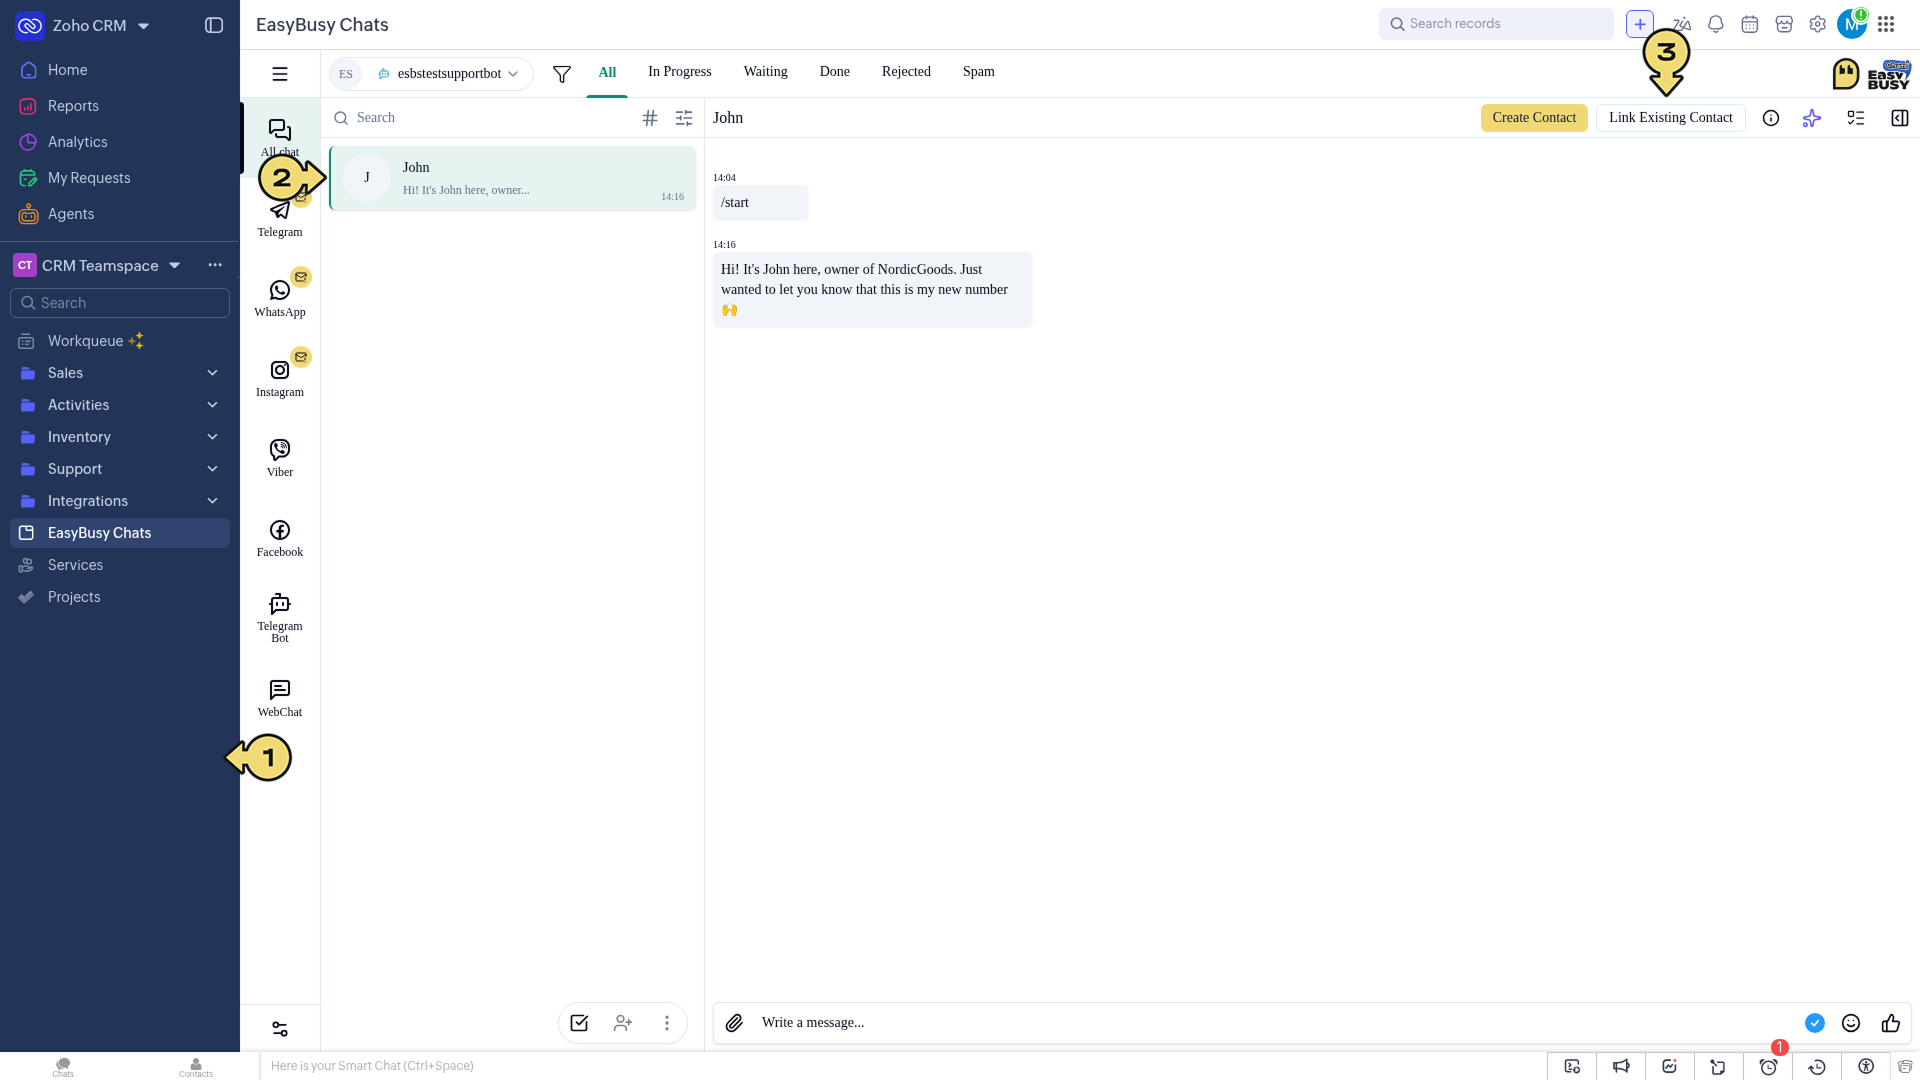This screenshot has width=1920, height=1080.
Task: Click the Write a message field
Action: (1275, 1023)
